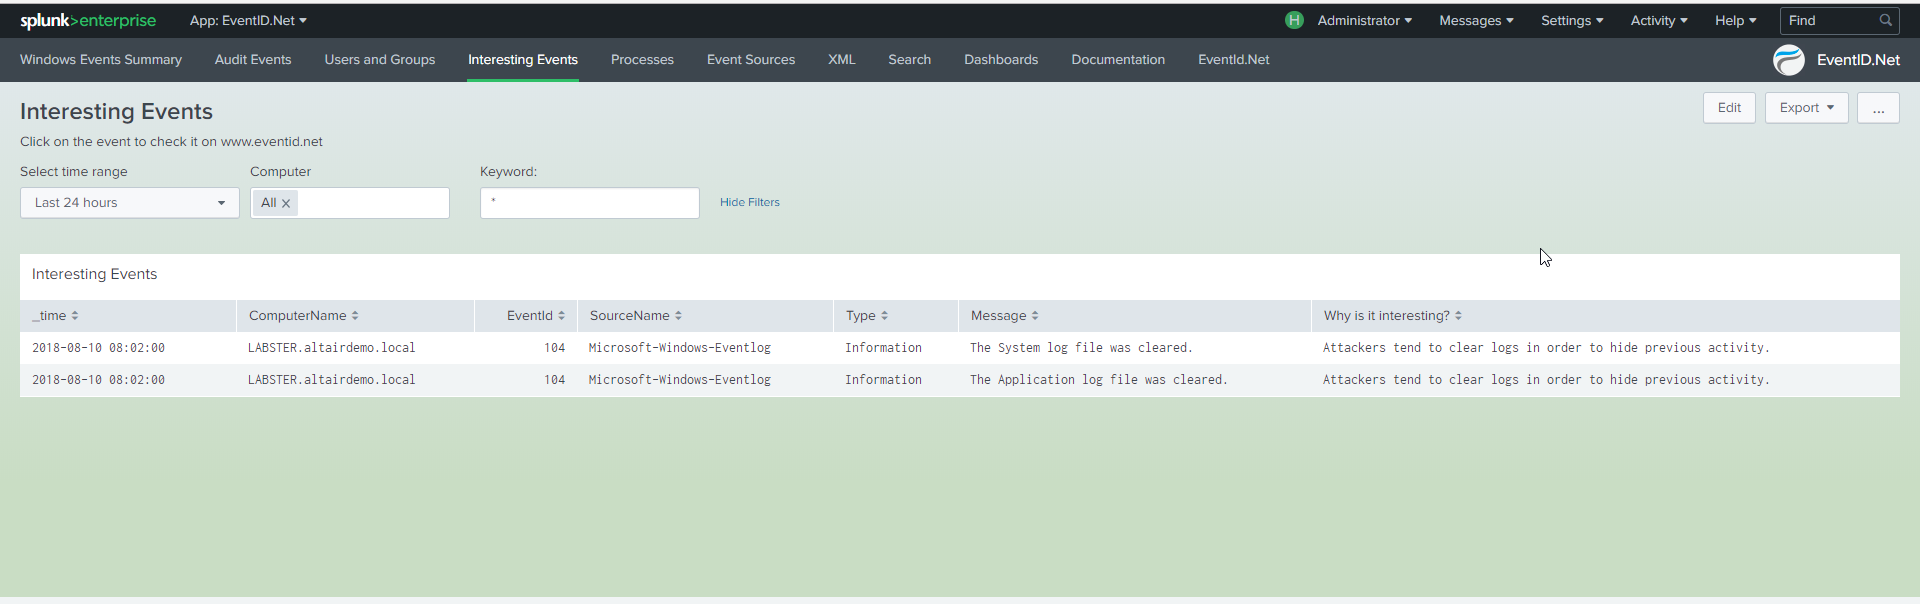Click the Attackers tend to clear logs text in the System log row

pyautogui.click(x=1546, y=348)
